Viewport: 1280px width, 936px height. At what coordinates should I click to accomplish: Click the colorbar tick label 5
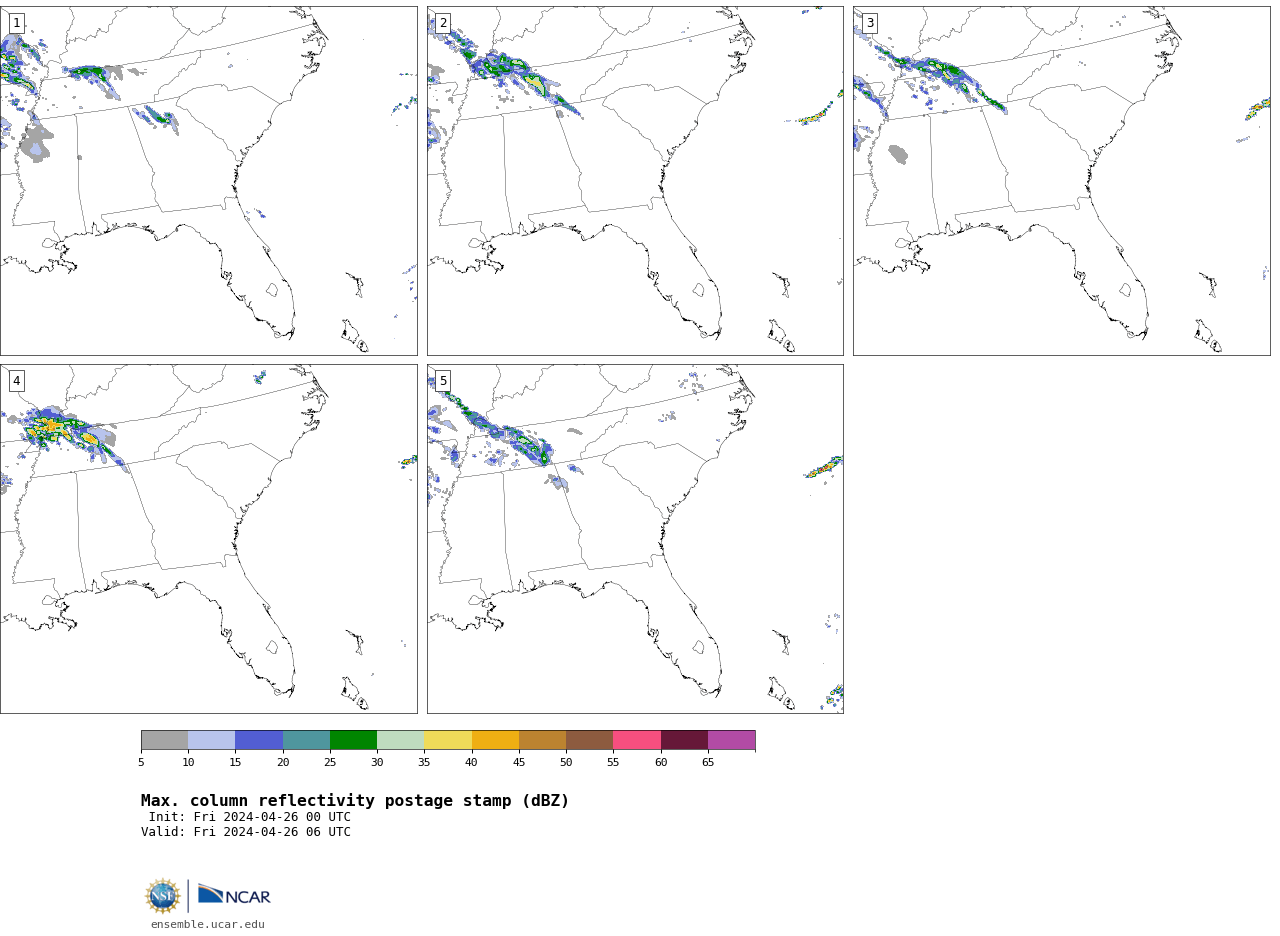coord(141,763)
